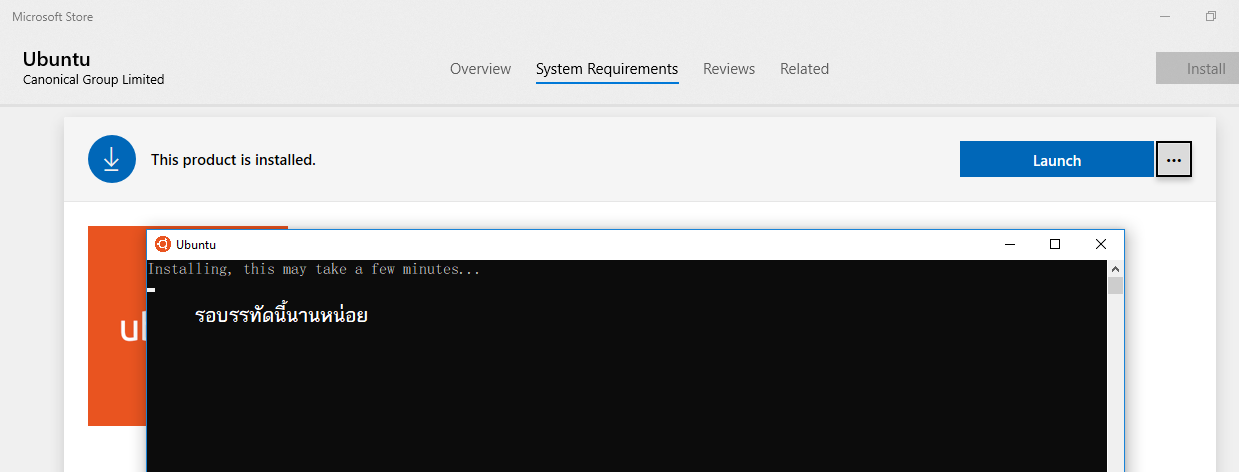Maximize the Ubuntu terminal window
The height and width of the screenshot is (472, 1239).
tap(1055, 244)
